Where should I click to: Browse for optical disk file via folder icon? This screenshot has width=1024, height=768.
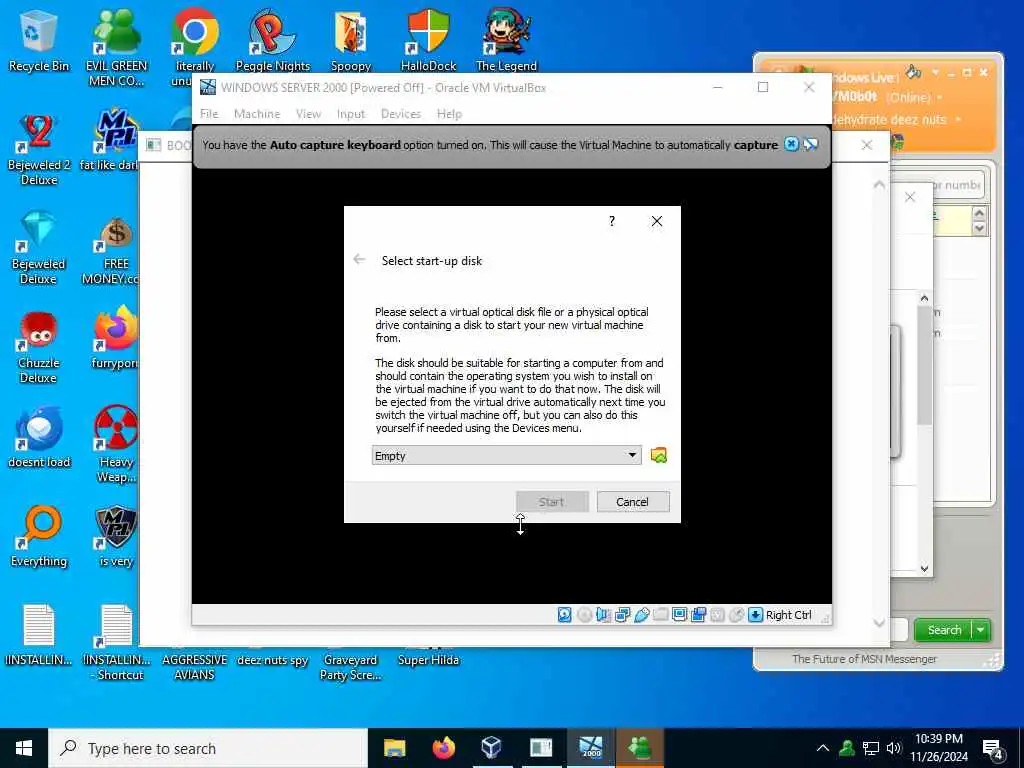point(658,455)
